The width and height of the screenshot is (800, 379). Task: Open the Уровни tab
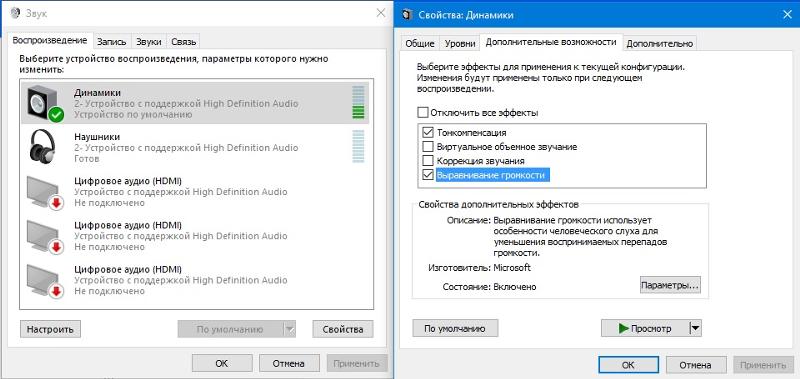coord(460,43)
